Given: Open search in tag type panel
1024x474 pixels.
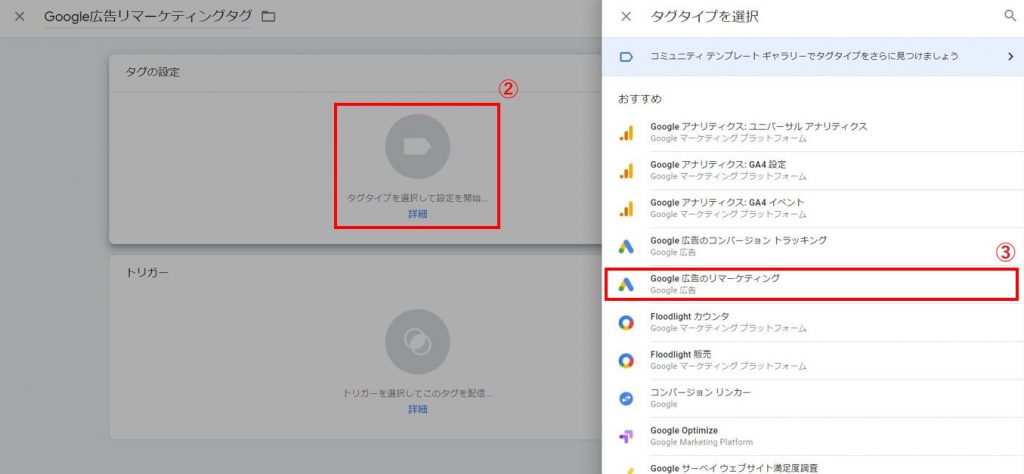Looking at the screenshot, I should click(1010, 16).
